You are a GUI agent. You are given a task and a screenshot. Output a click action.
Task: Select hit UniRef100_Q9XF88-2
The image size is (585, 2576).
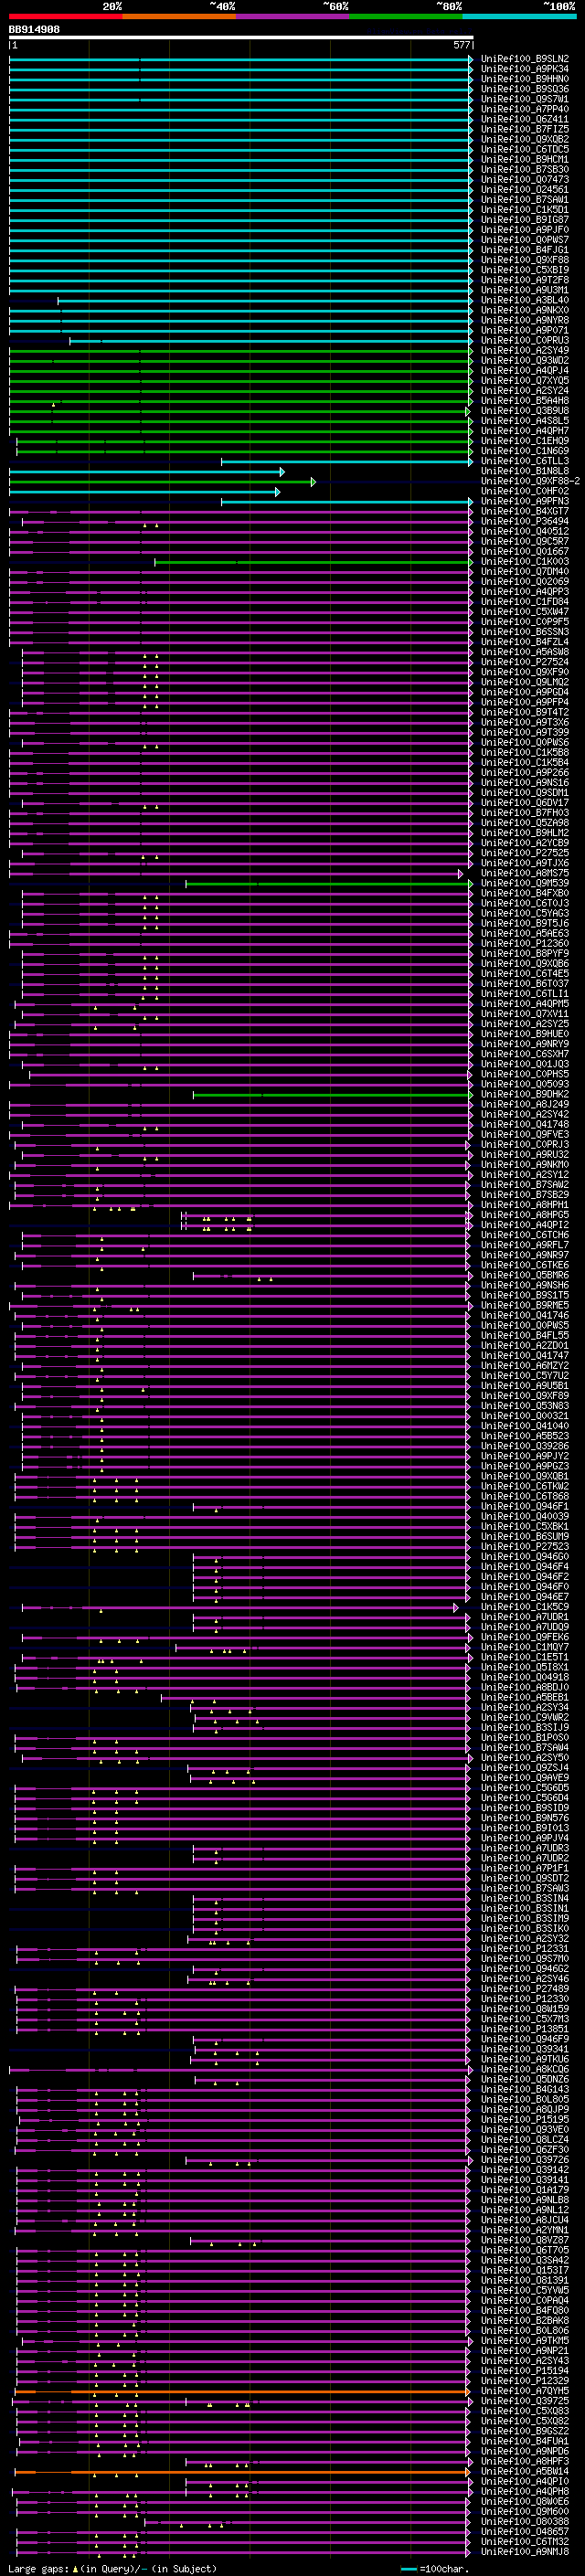tap(530, 481)
